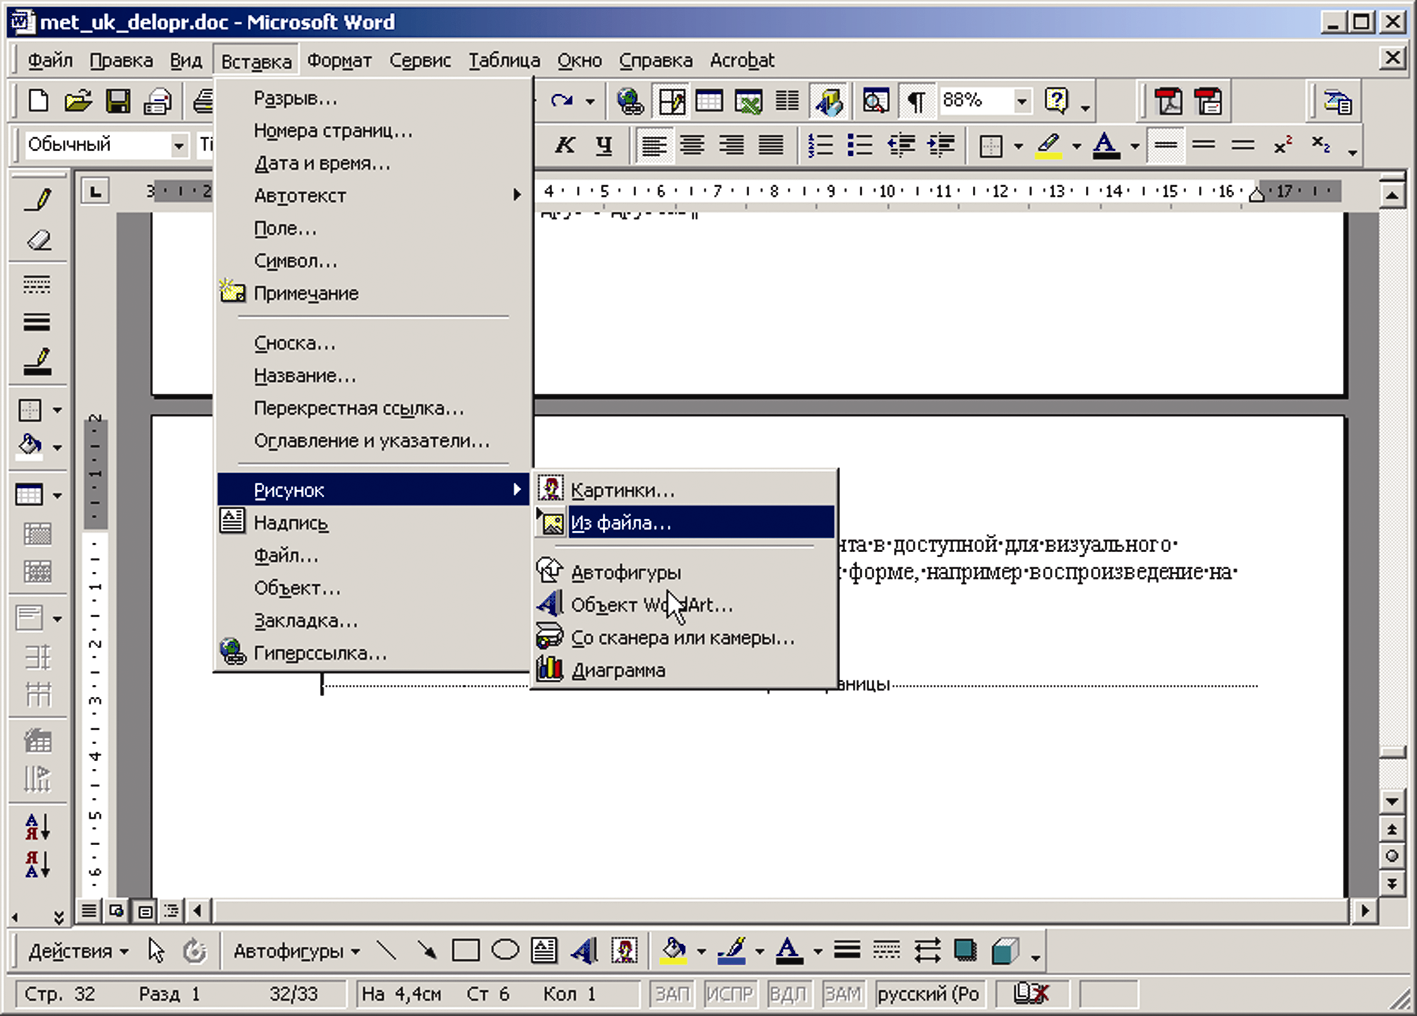
Task: Click the Redo arrow icon
Action: (x=562, y=101)
